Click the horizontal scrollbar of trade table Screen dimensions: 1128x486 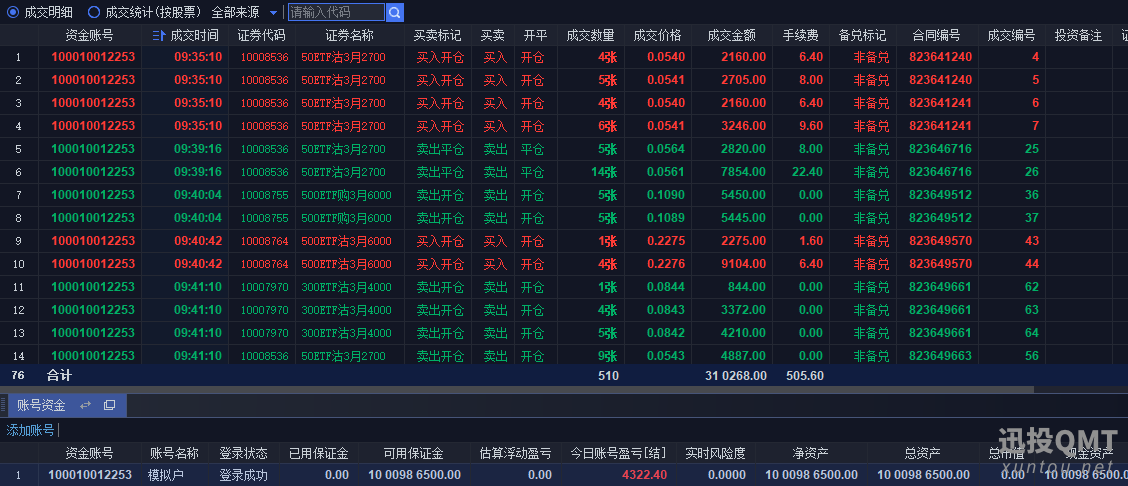pyautogui.click(x=517, y=390)
